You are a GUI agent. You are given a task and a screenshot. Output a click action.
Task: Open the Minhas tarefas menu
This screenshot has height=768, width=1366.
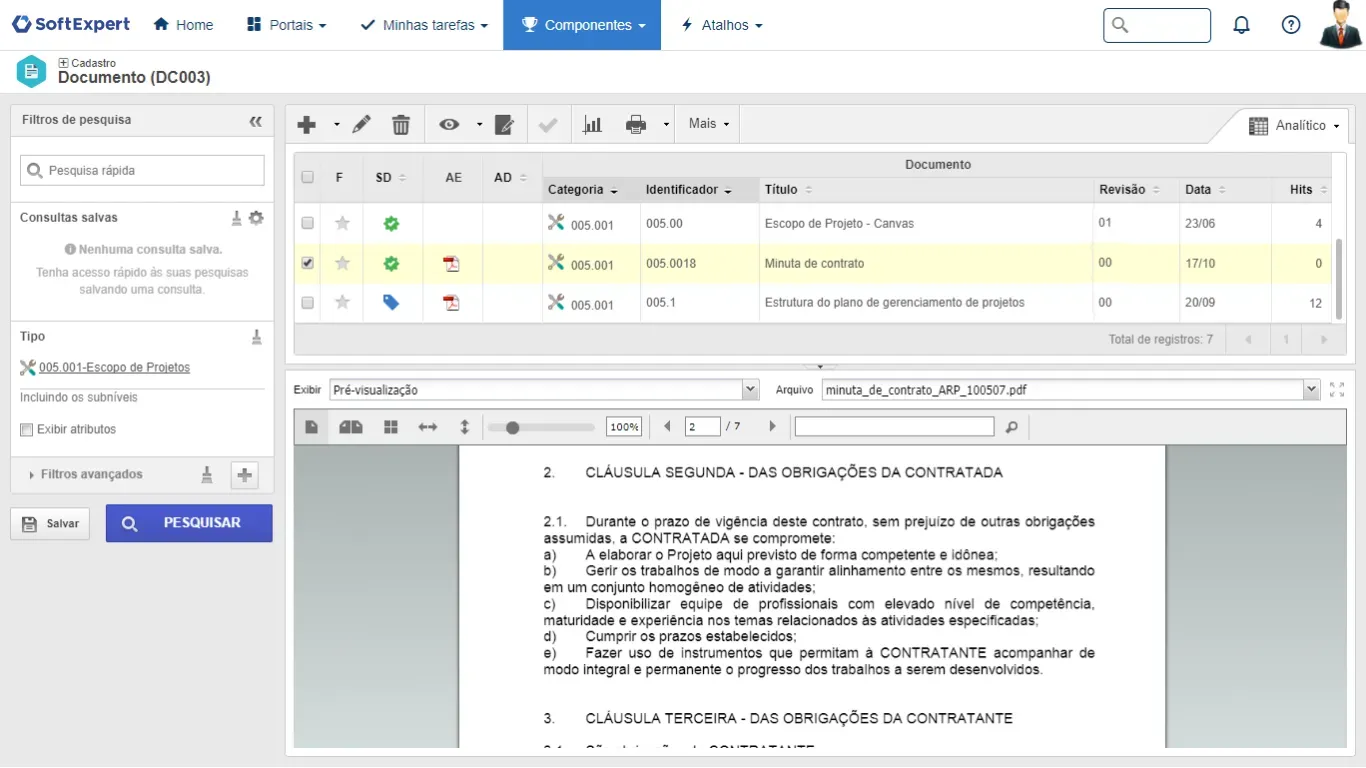pos(424,25)
